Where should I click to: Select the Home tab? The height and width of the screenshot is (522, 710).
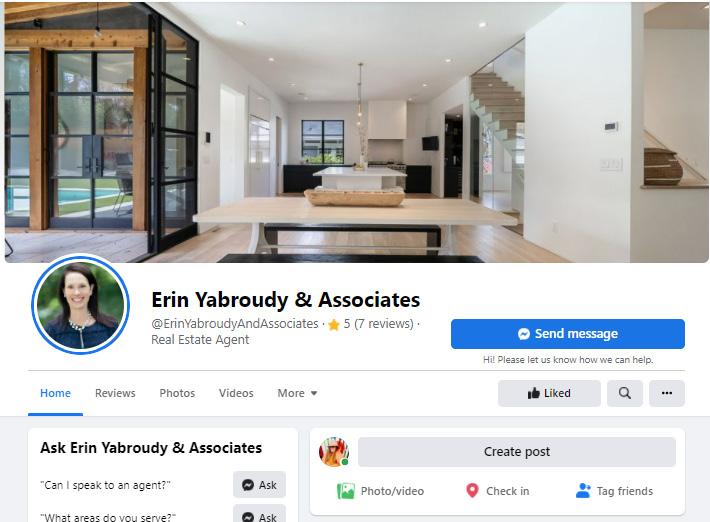click(55, 393)
